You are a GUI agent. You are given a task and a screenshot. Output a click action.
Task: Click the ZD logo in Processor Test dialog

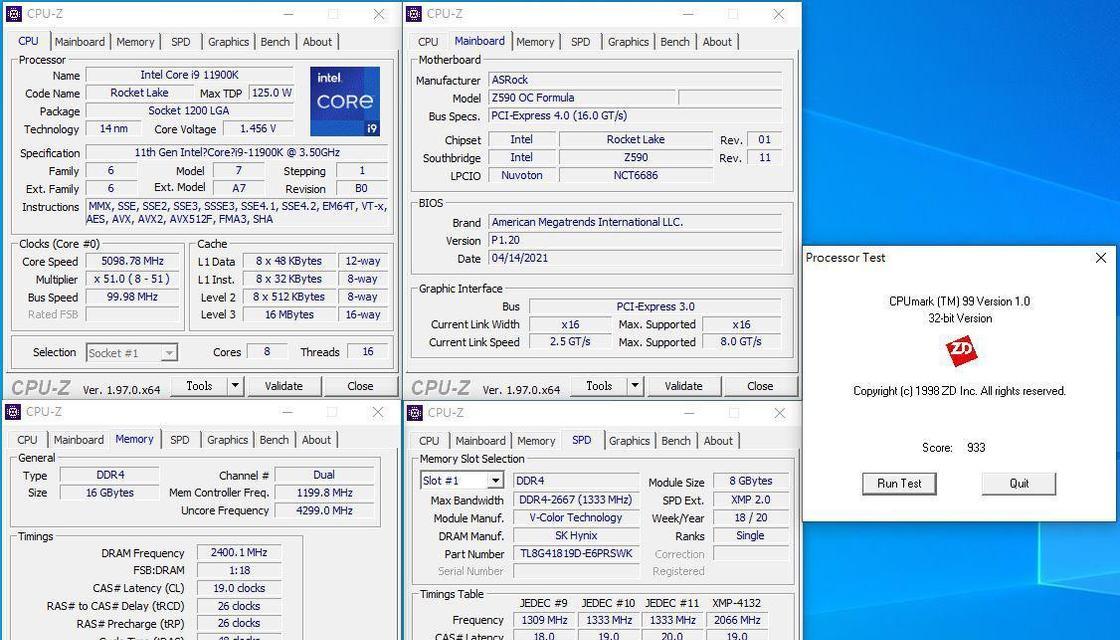[961, 351]
